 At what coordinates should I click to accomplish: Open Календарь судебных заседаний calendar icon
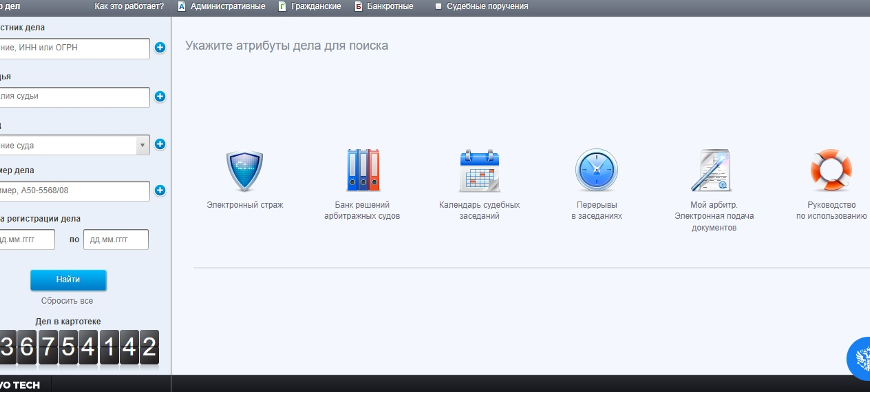(479, 170)
